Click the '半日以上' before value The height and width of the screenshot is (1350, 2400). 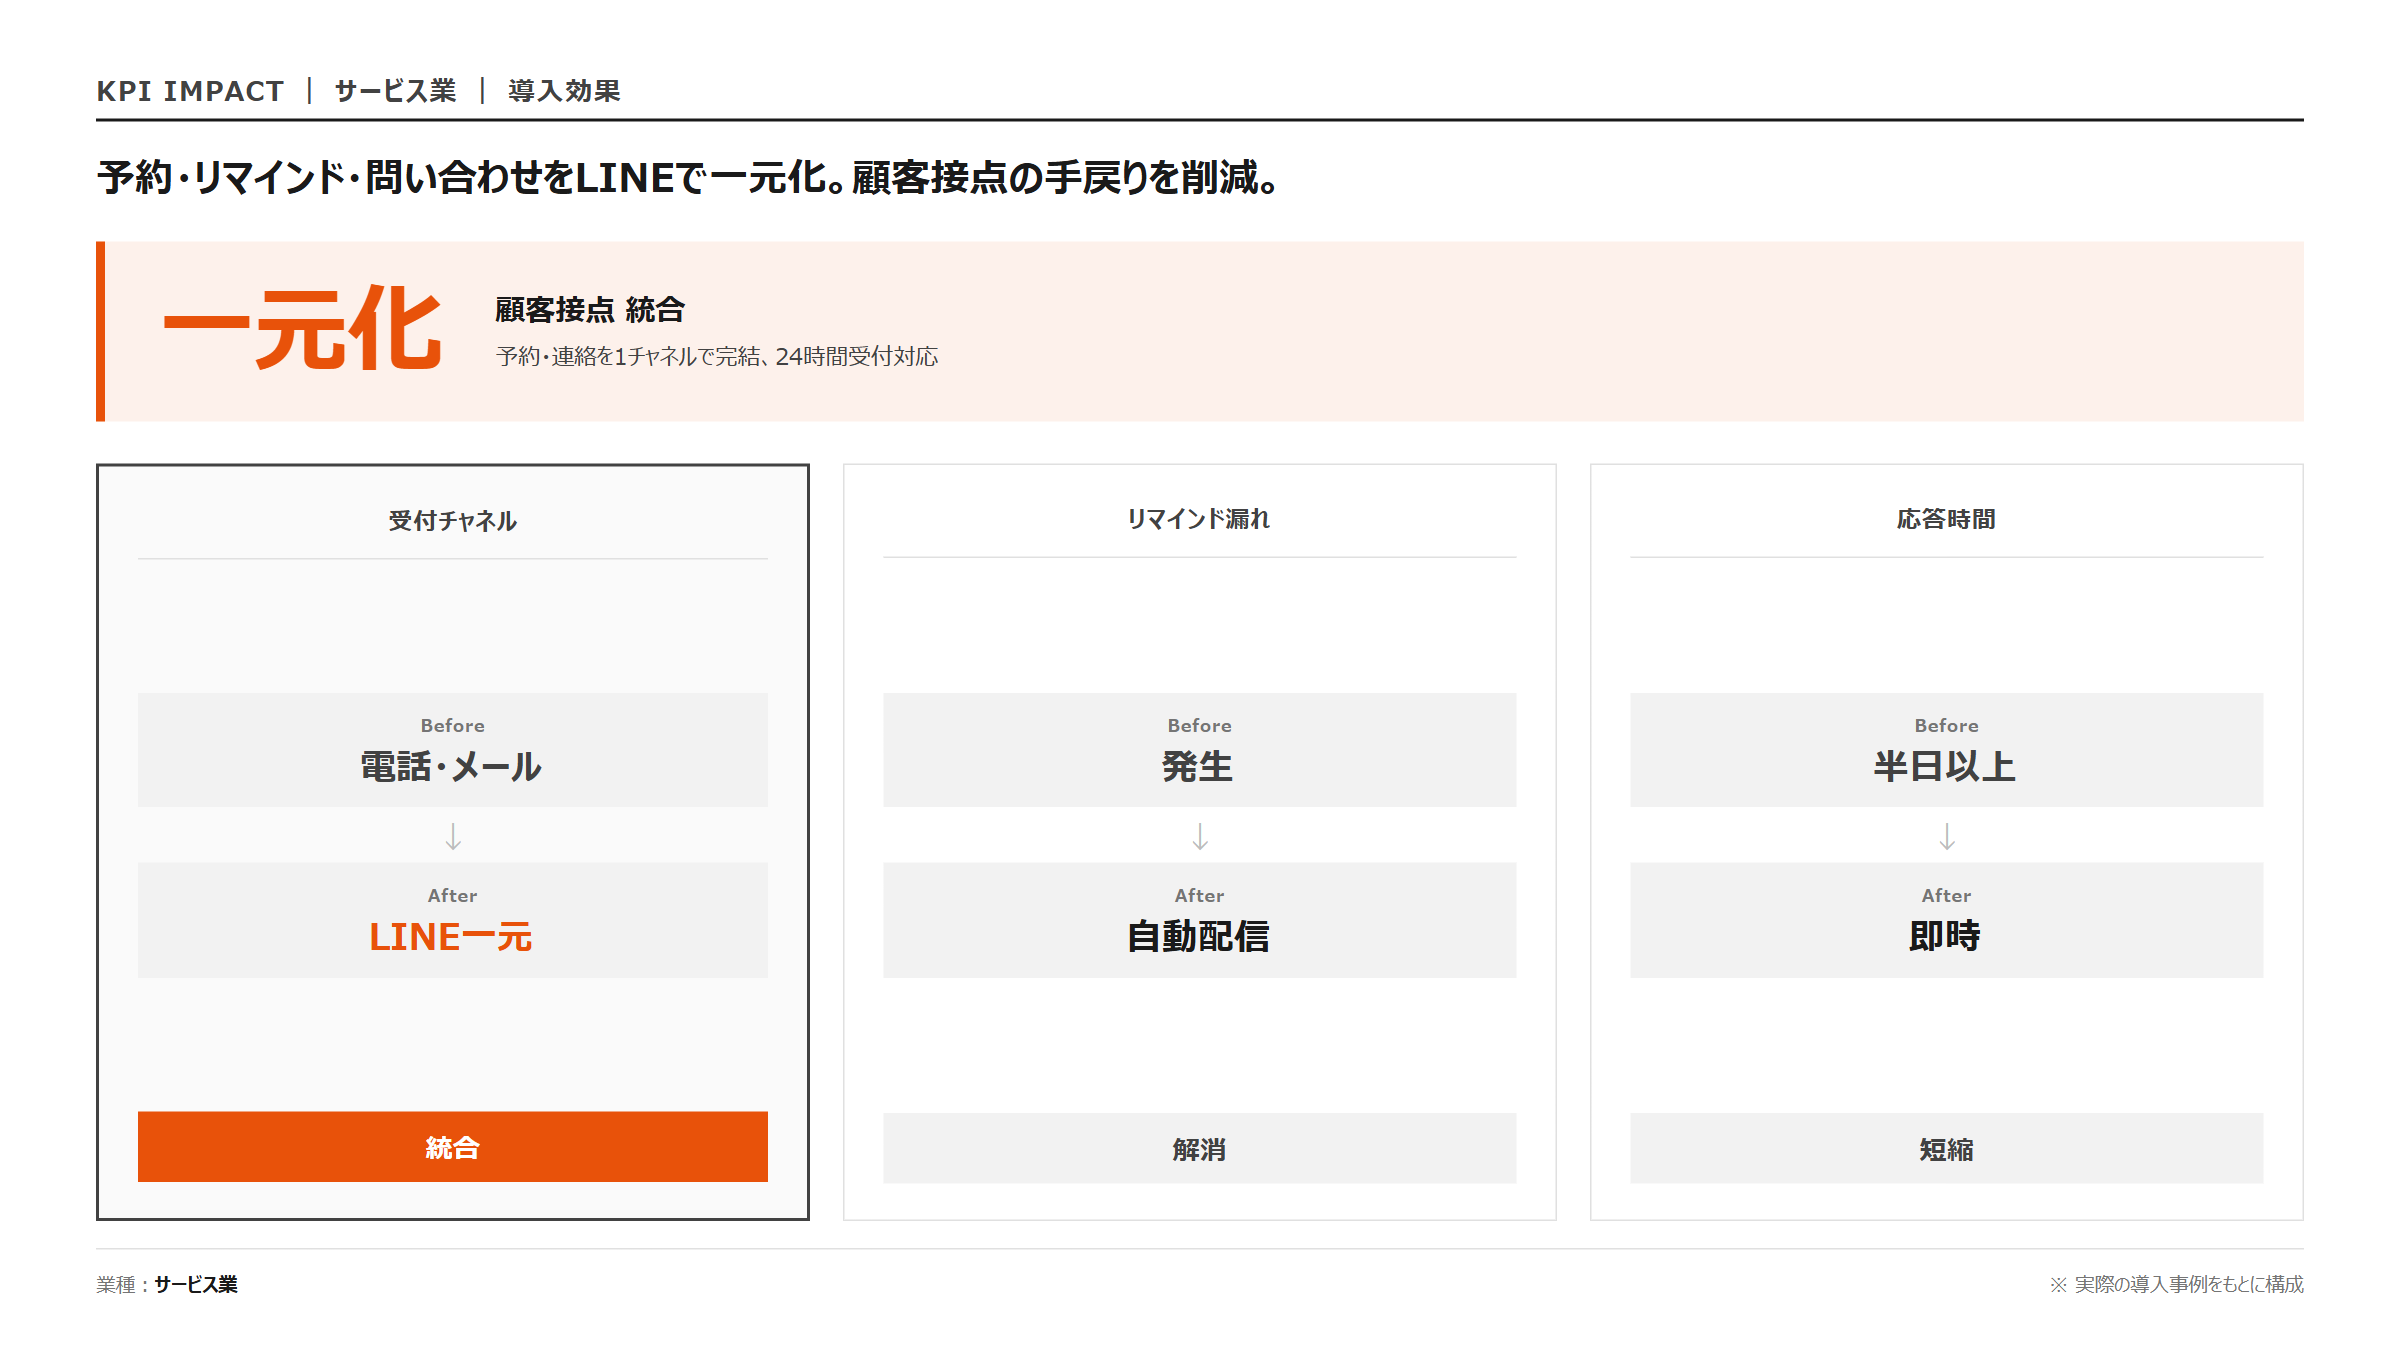pyautogui.click(x=1945, y=767)
